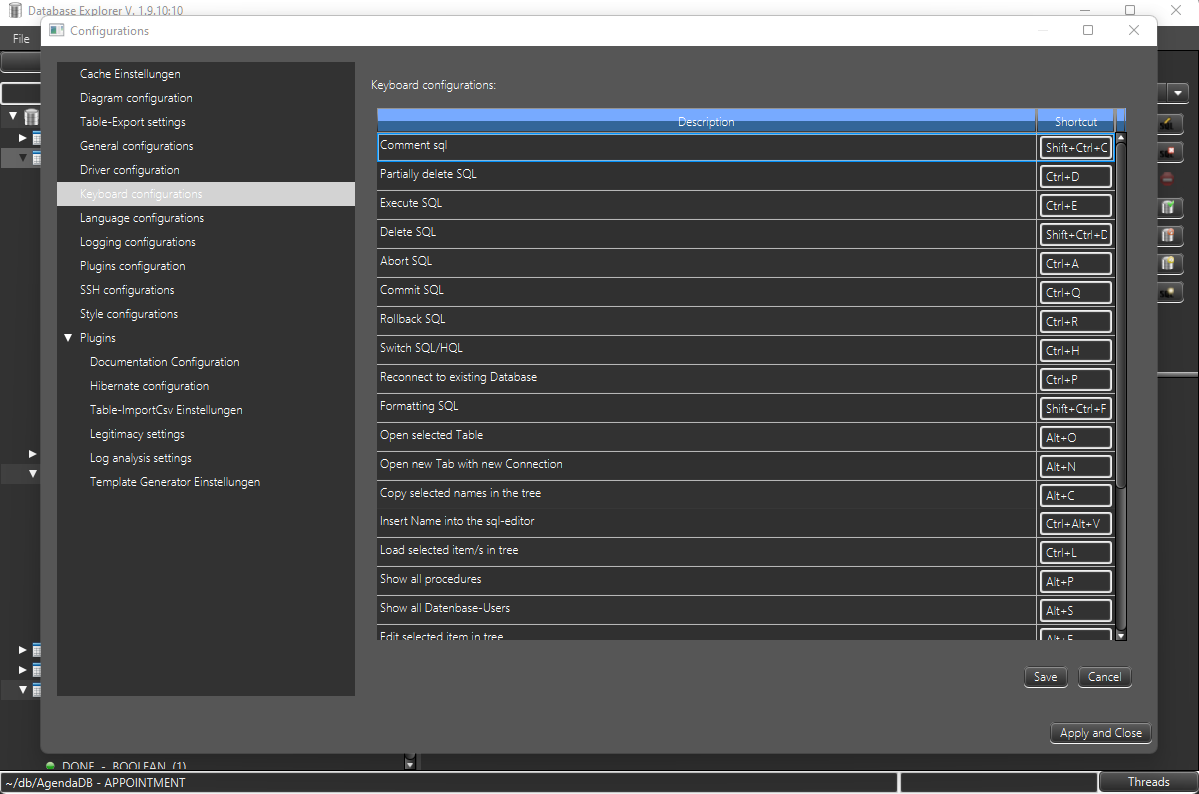Image resolution: width=1199 pixels, height=794 pixels.
Task: Open the File menu
Action: [21, 38]
